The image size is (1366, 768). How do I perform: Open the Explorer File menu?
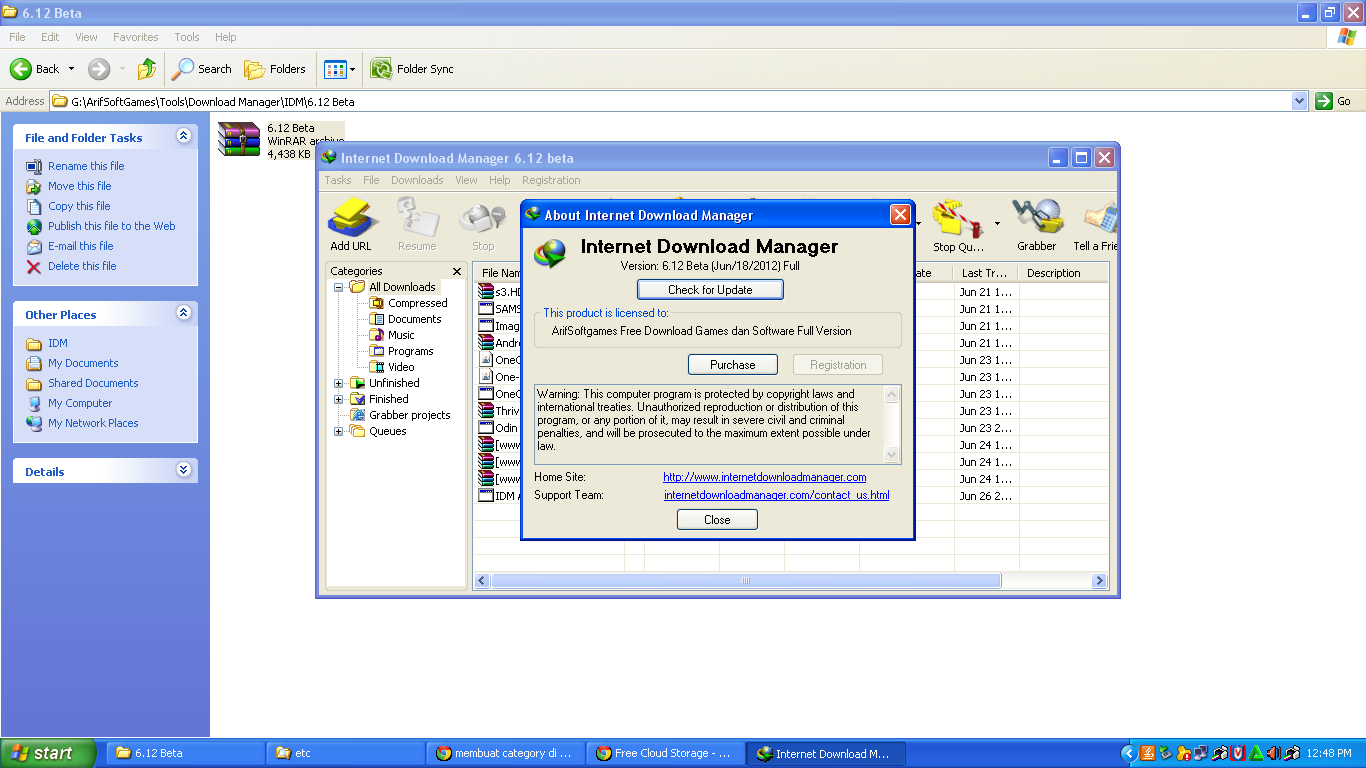[x=17, y=37]
